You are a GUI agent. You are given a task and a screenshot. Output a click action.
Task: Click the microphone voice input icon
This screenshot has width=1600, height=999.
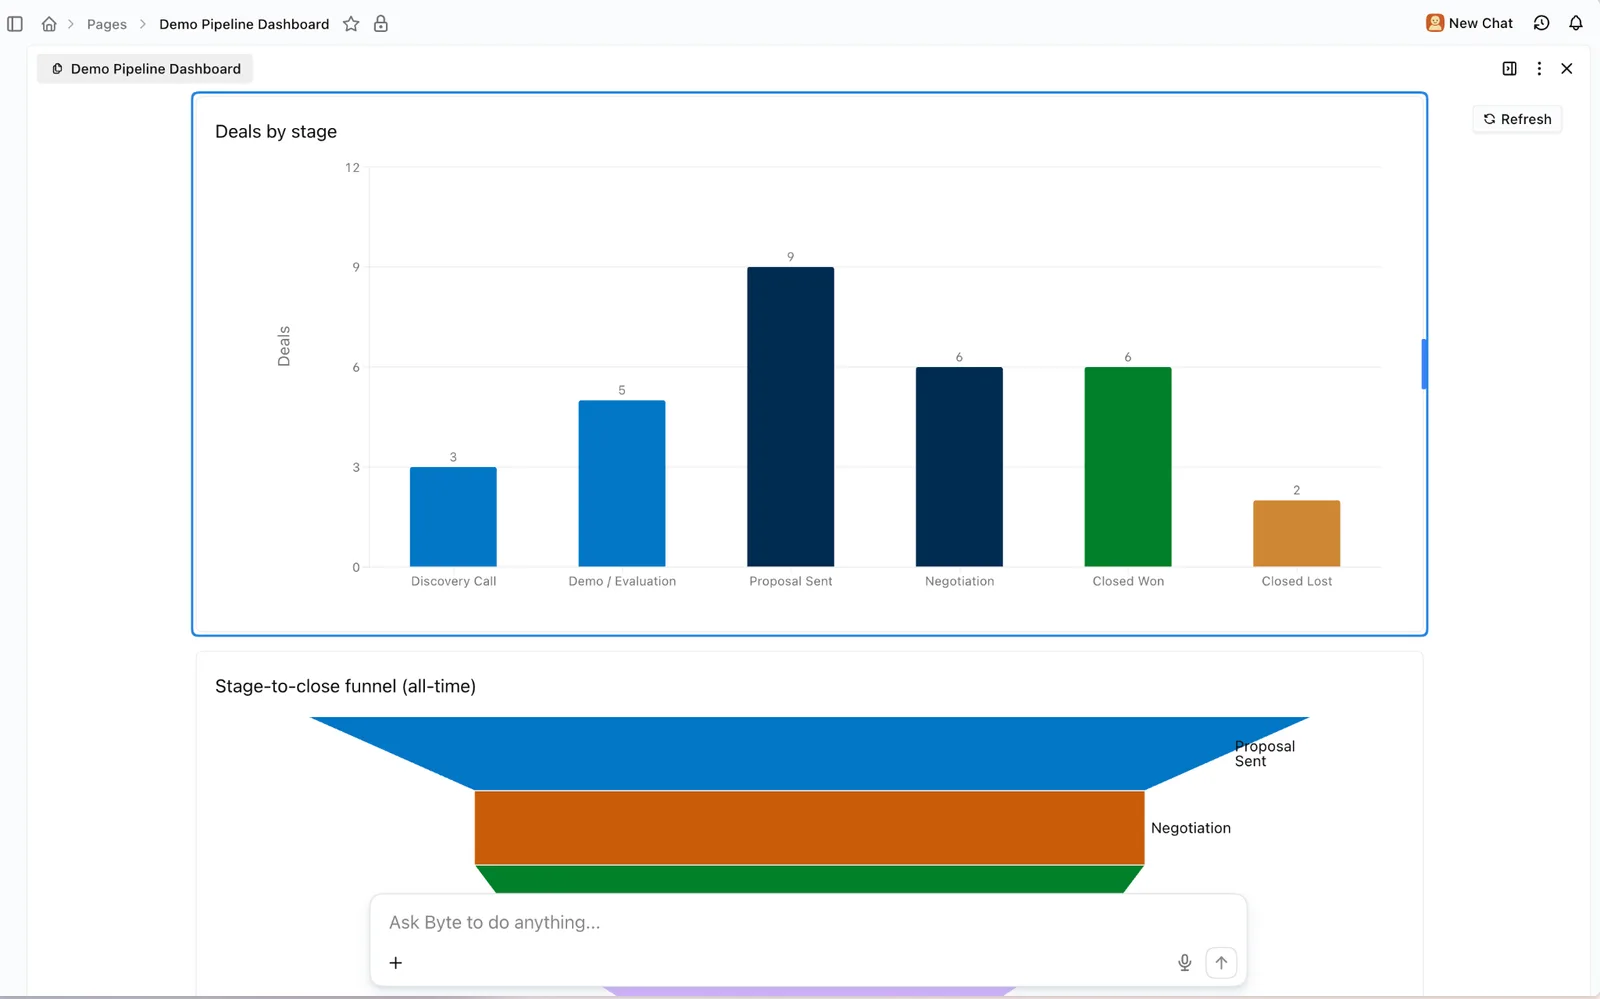[1184, 962]
